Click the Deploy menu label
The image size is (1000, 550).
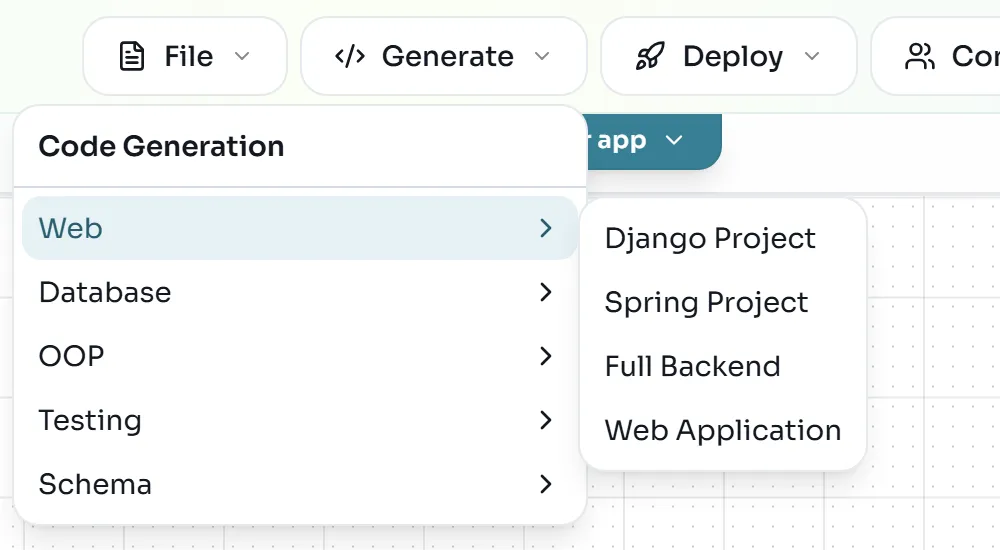tap(733, 57)
